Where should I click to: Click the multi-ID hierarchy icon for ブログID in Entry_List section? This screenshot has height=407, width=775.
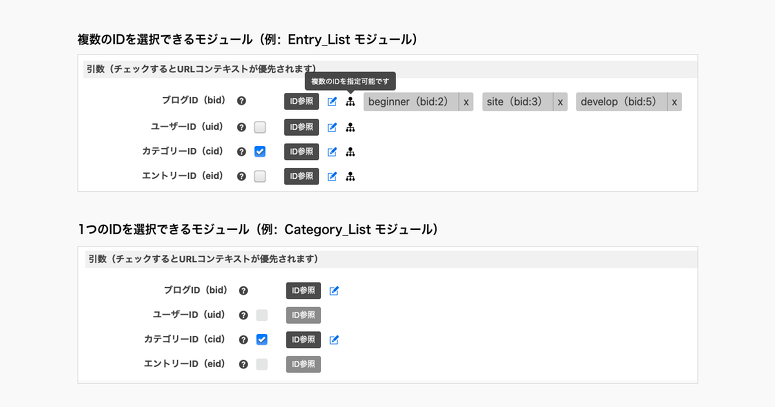tap(350, 102)
